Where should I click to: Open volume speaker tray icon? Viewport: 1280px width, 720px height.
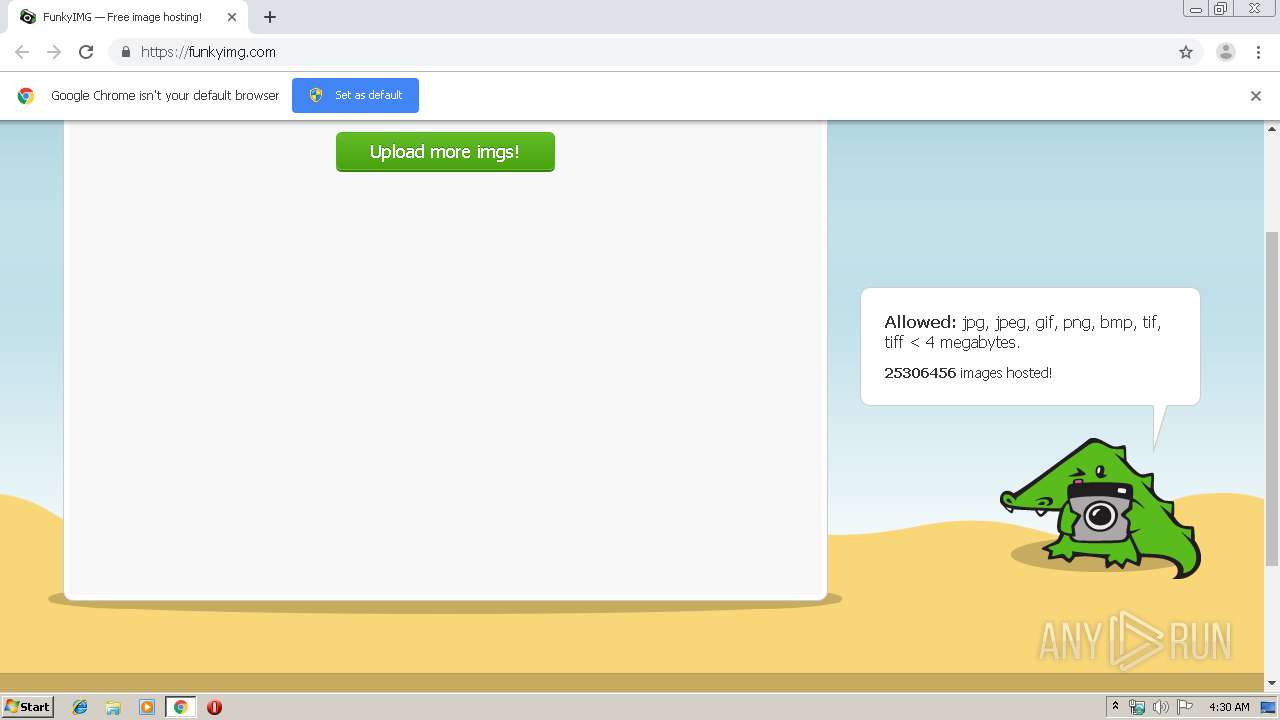[1161, 707]
